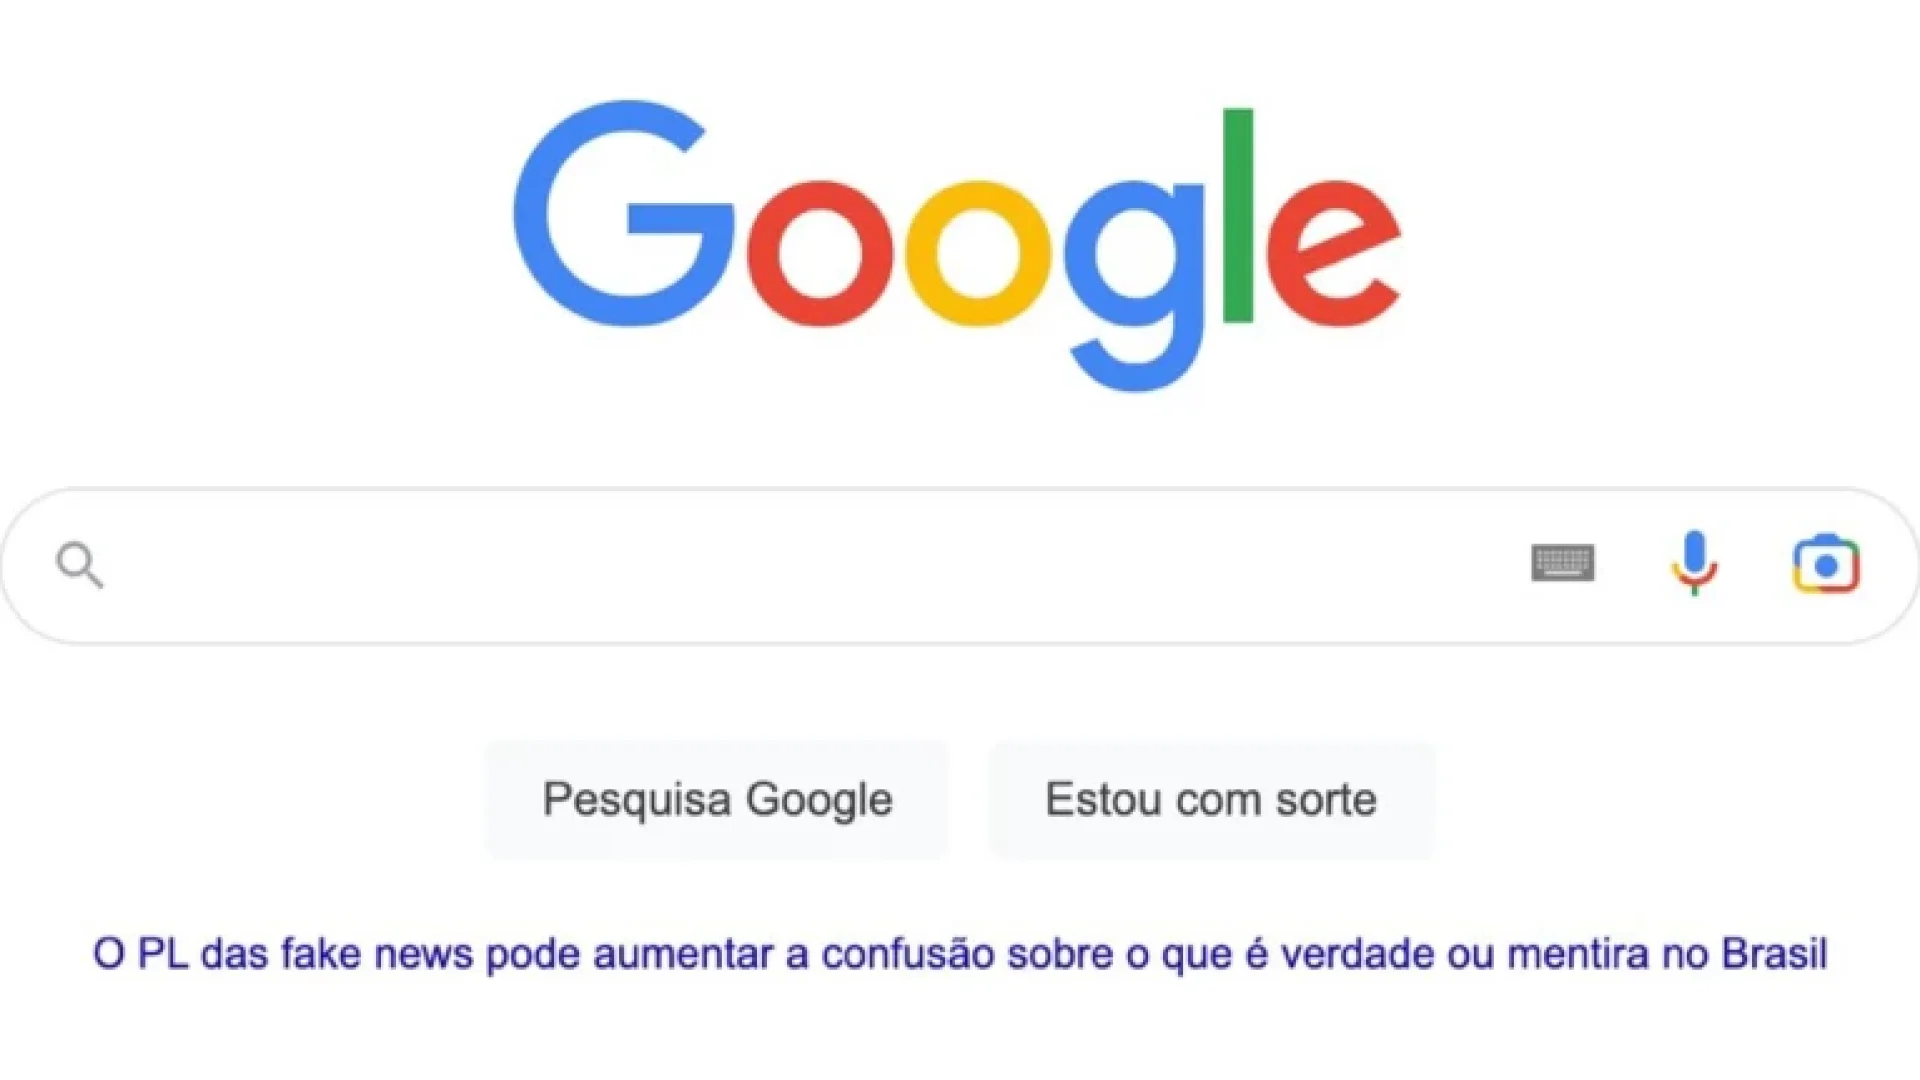The height and width of the screenshot is (1080, 1920).
Task: Click the green letter l in the logo
Action: [1238, 215]
